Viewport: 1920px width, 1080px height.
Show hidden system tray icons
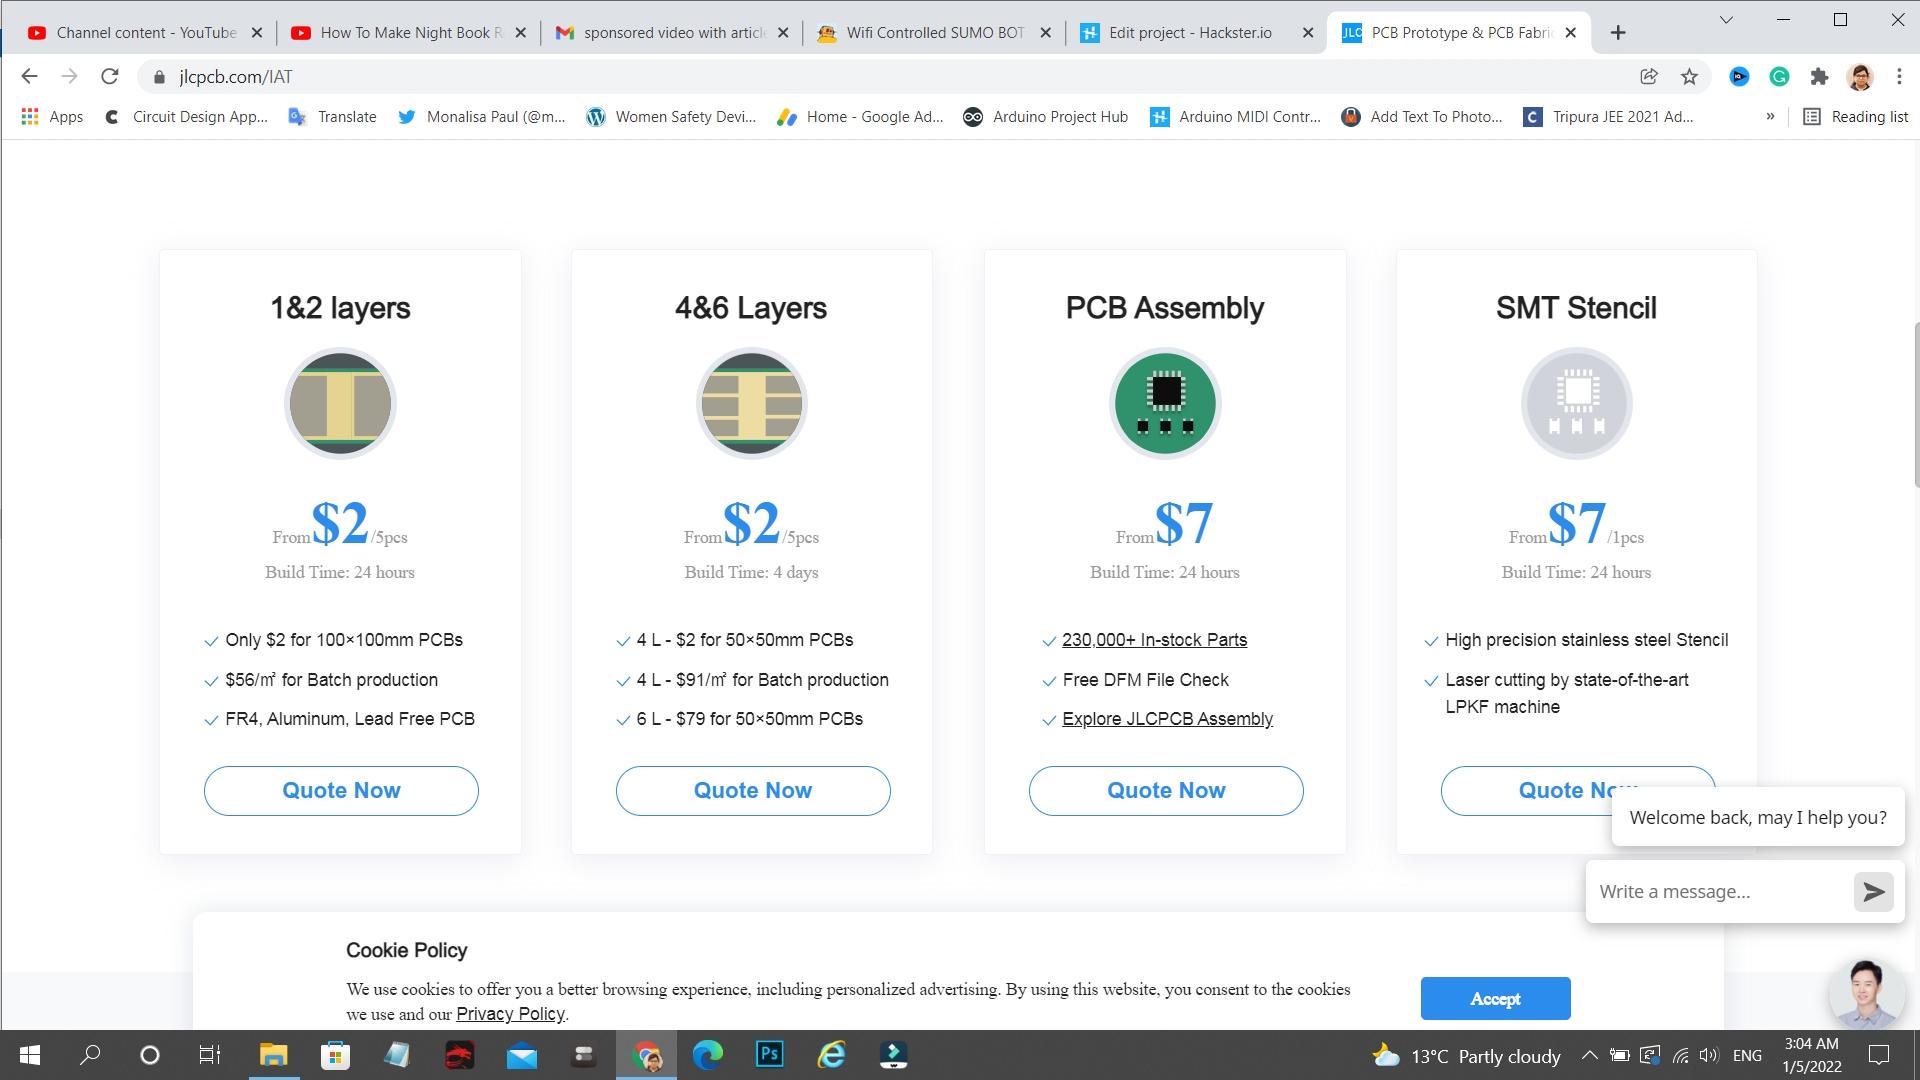click(1589, 1056)
